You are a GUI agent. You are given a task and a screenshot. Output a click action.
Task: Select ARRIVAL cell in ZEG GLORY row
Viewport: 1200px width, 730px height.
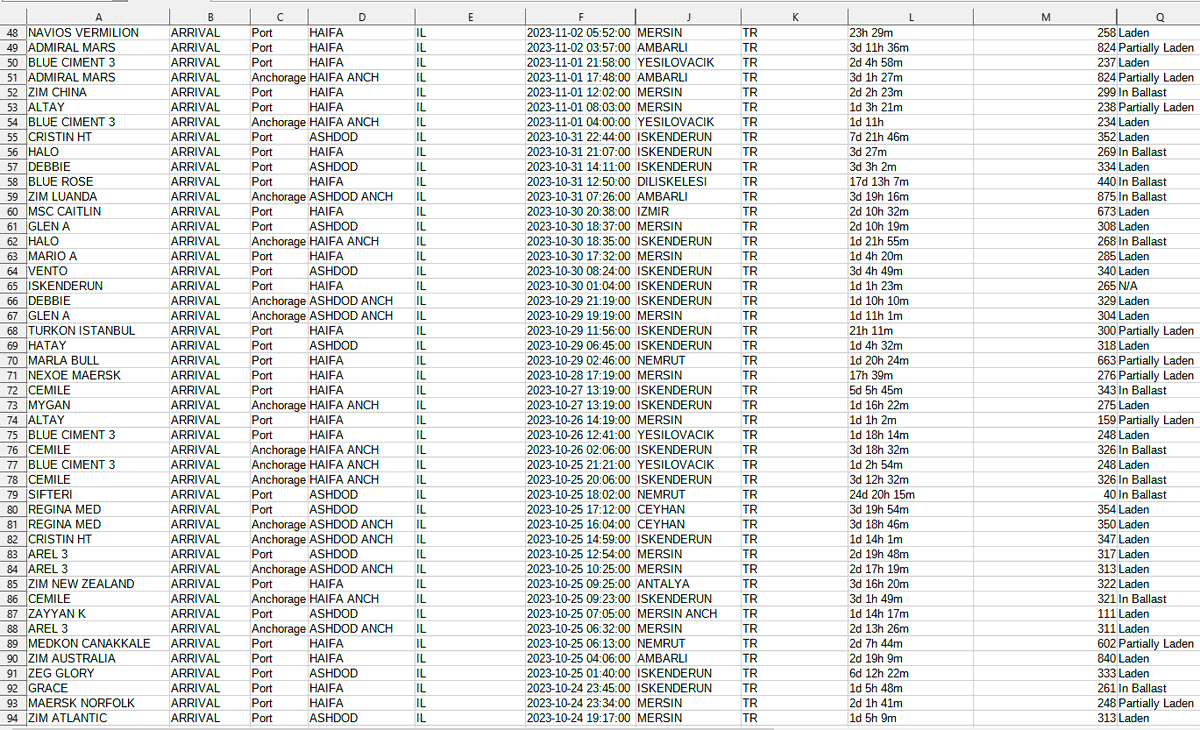pyautogui.click(x=208, y=673)
